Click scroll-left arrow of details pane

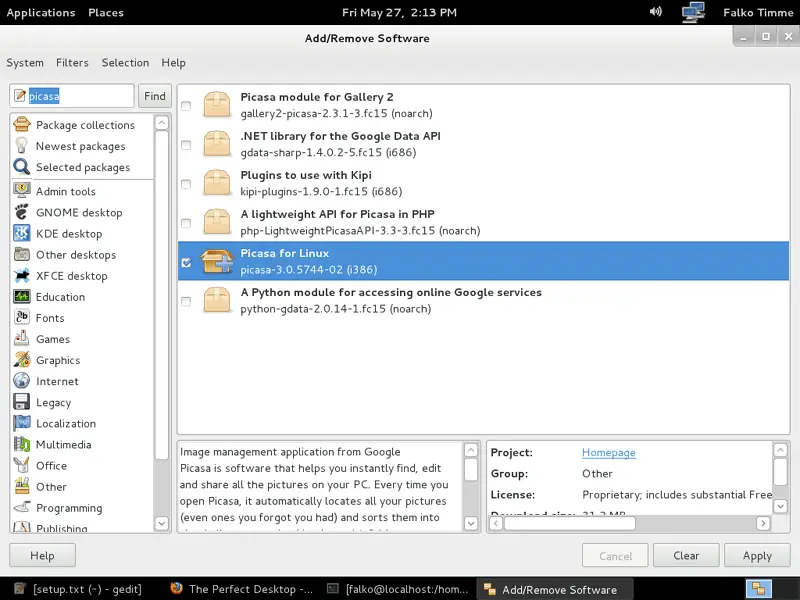pos(496,523)
